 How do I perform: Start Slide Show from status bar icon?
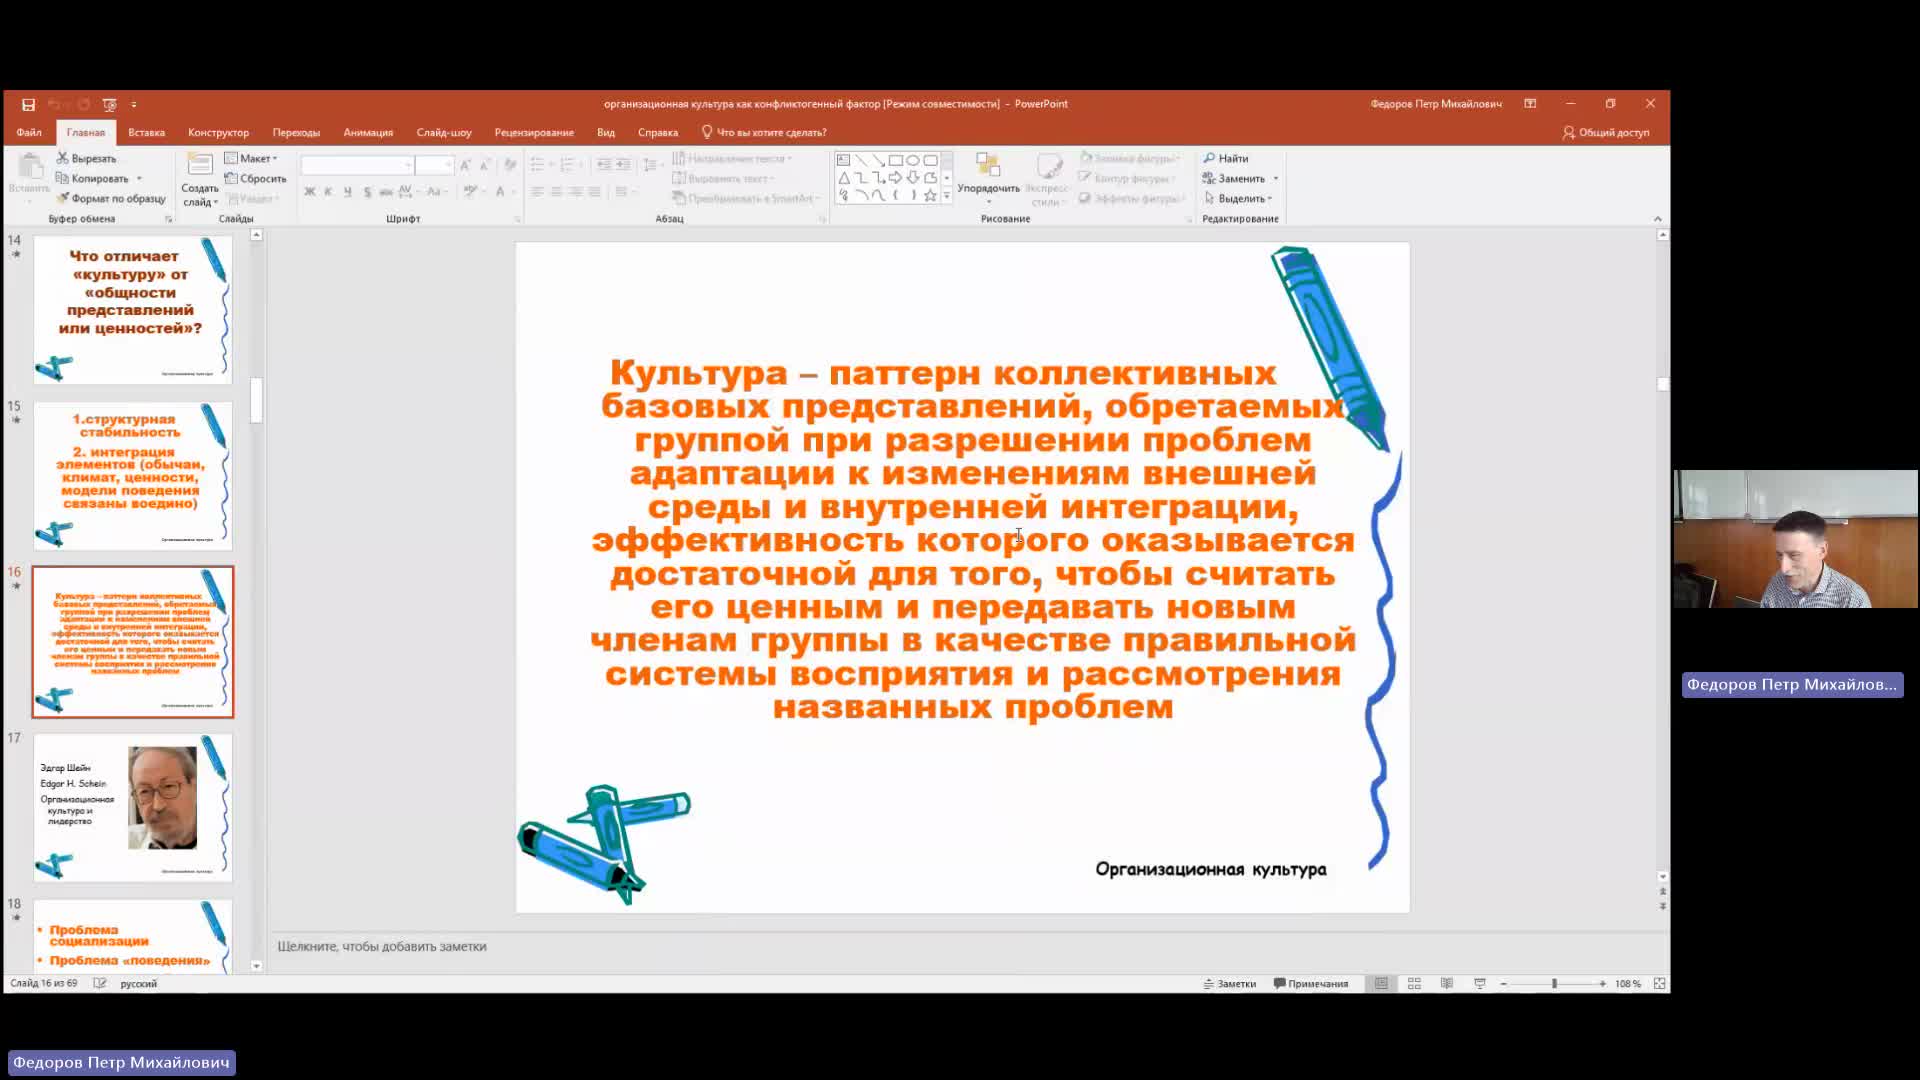(1479, 984)
